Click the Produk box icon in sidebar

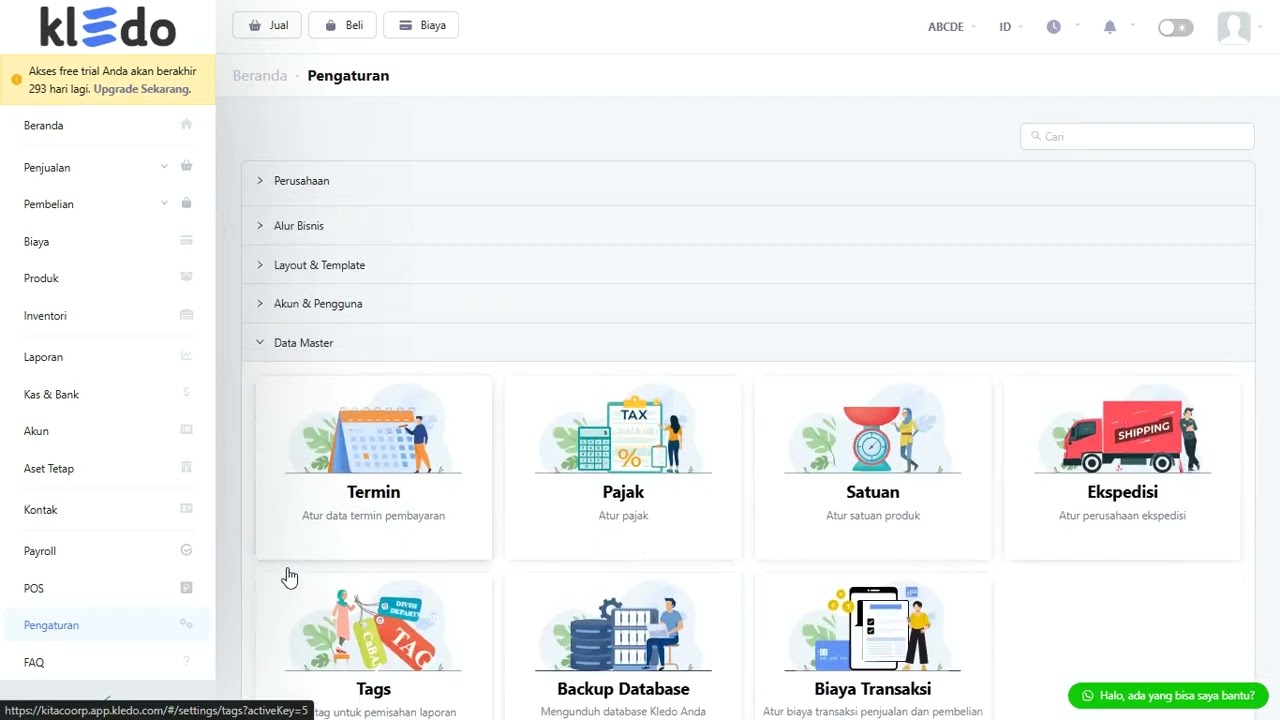pyautogui.click(x=186, y=277)
